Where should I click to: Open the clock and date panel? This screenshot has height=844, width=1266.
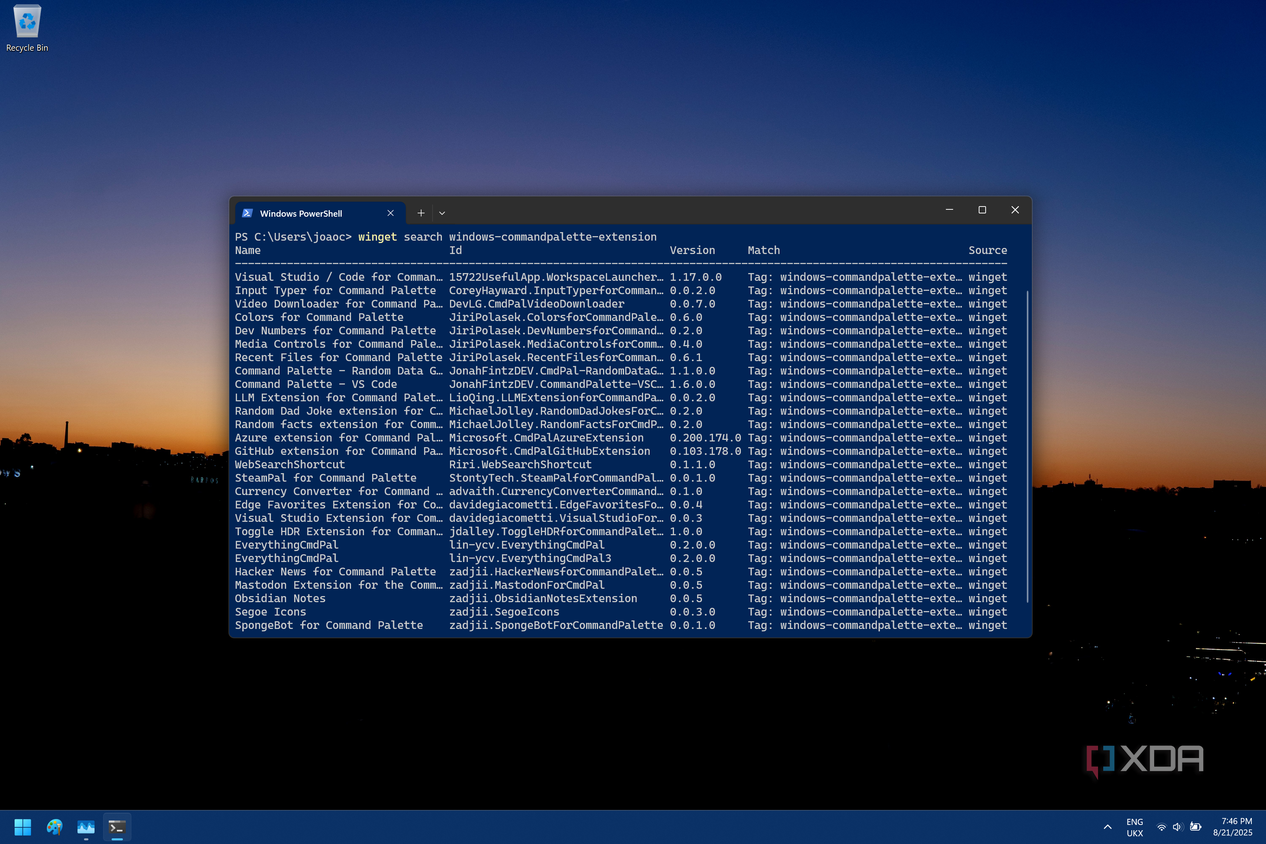(x=1233, y=827)
